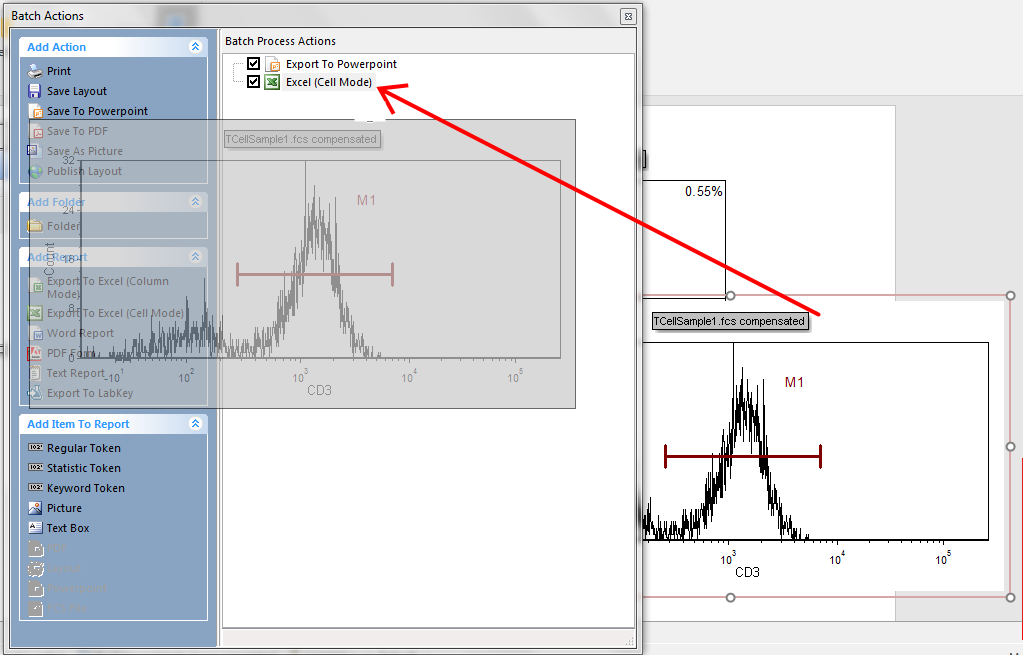Select Excel (Cell Mode) in action tree

tap(329, 82)
